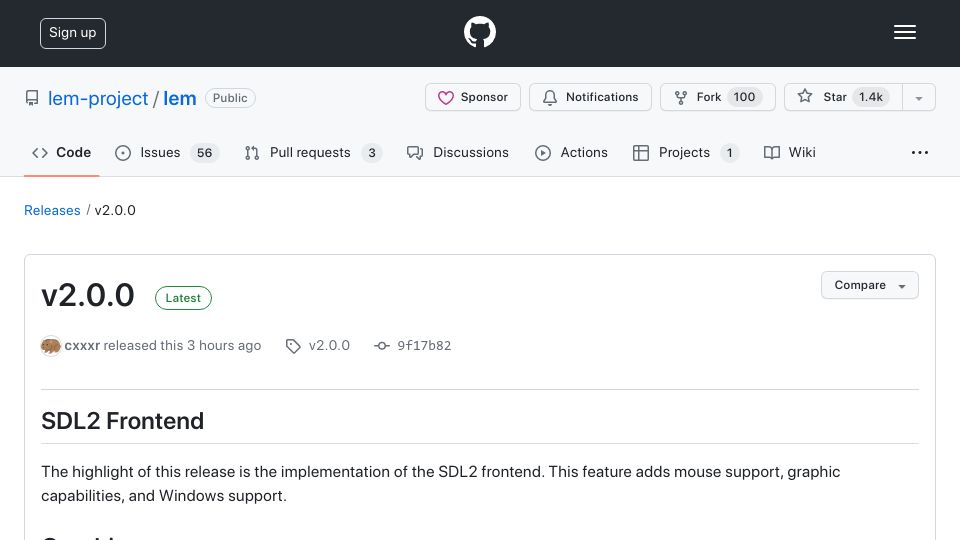
Task: Click the Projects count badge 1
Action: point(729,153)
